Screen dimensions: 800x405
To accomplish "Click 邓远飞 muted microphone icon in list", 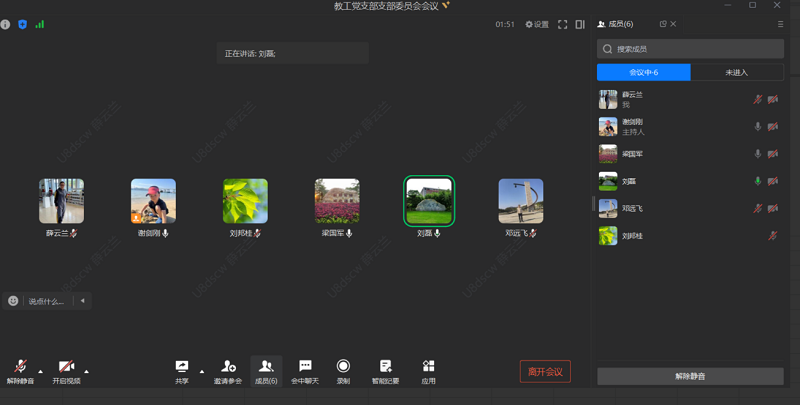I will (758, 208).
